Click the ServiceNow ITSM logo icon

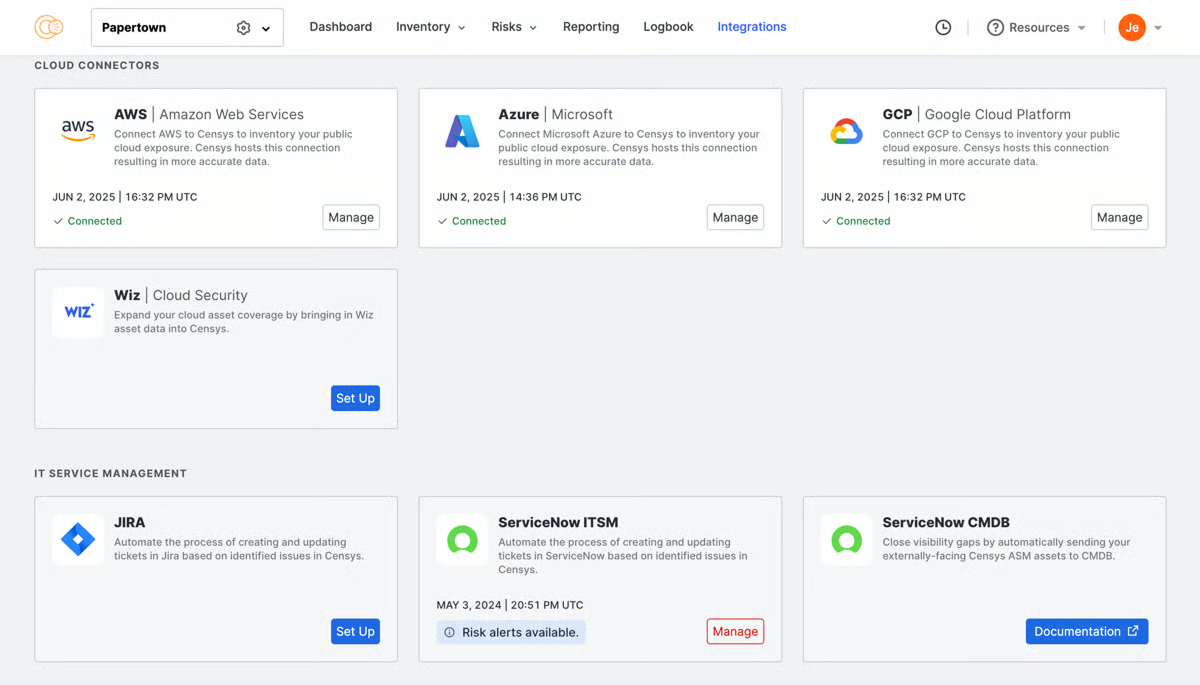[462, 538]
